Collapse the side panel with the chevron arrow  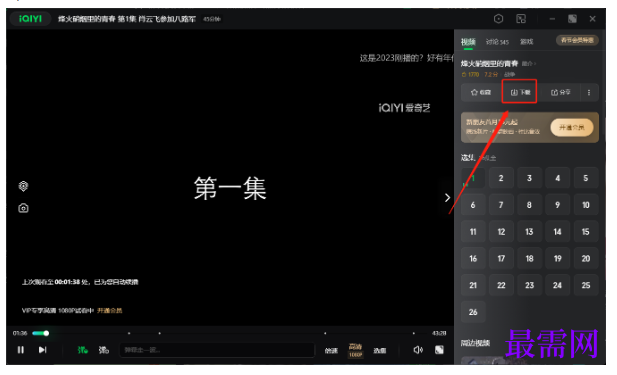click(447, 198)
